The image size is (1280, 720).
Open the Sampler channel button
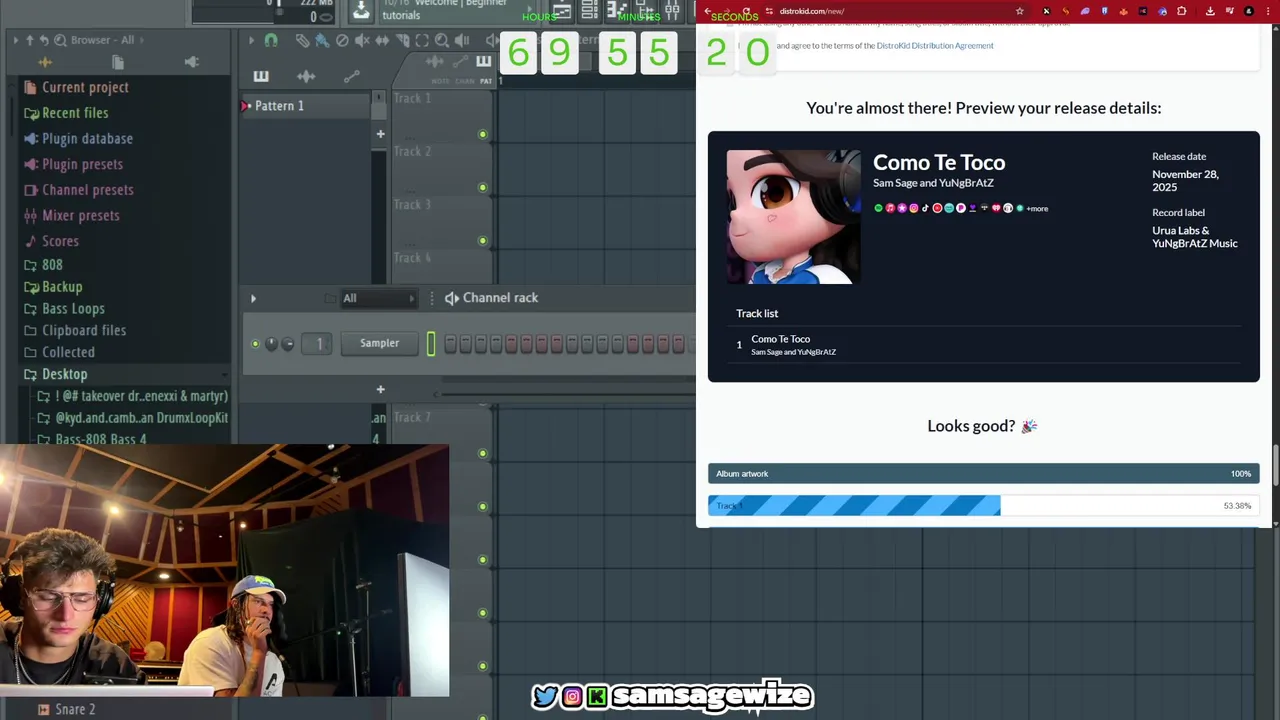[x=379, y=343]
